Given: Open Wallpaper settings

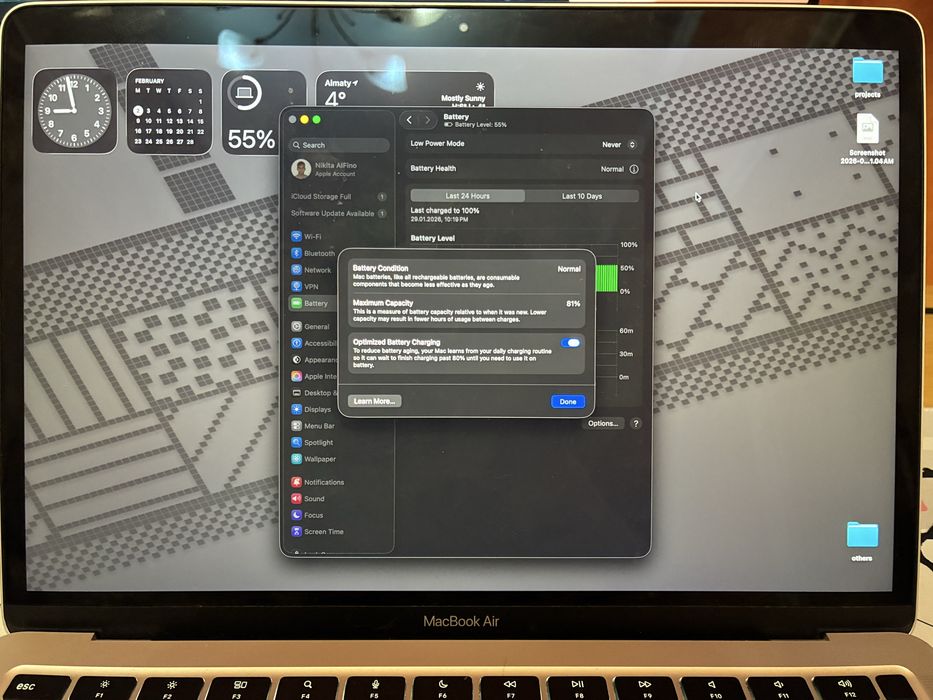Looking at the screenshot, I should click(x=314, y=459).
